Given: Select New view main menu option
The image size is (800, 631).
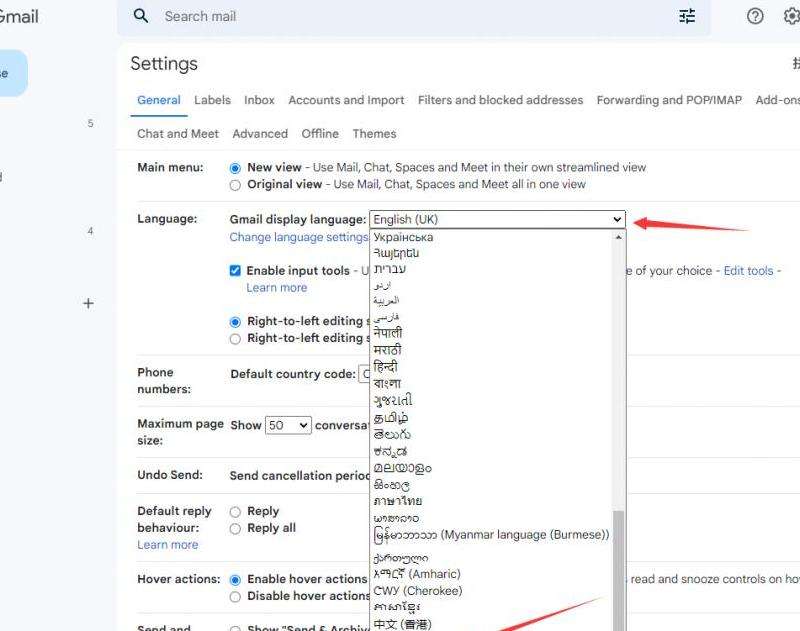Looking at the screenshot, I should coord(235,168).
